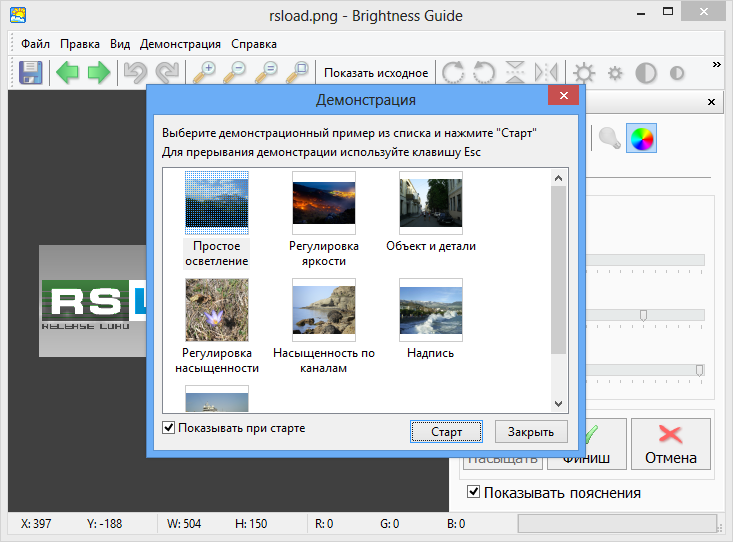Viewport: 733px width, 542px height.
Task: Rotate image clockwise icon
Action: coord(453,72)
